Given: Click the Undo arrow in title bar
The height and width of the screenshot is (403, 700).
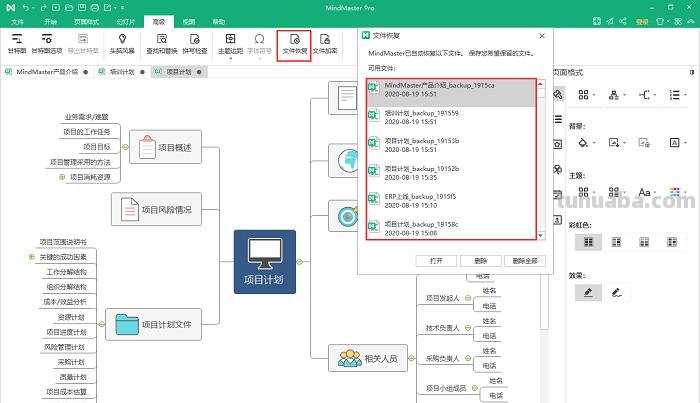Looking at the screenshot, I should (x=26, y=8).
